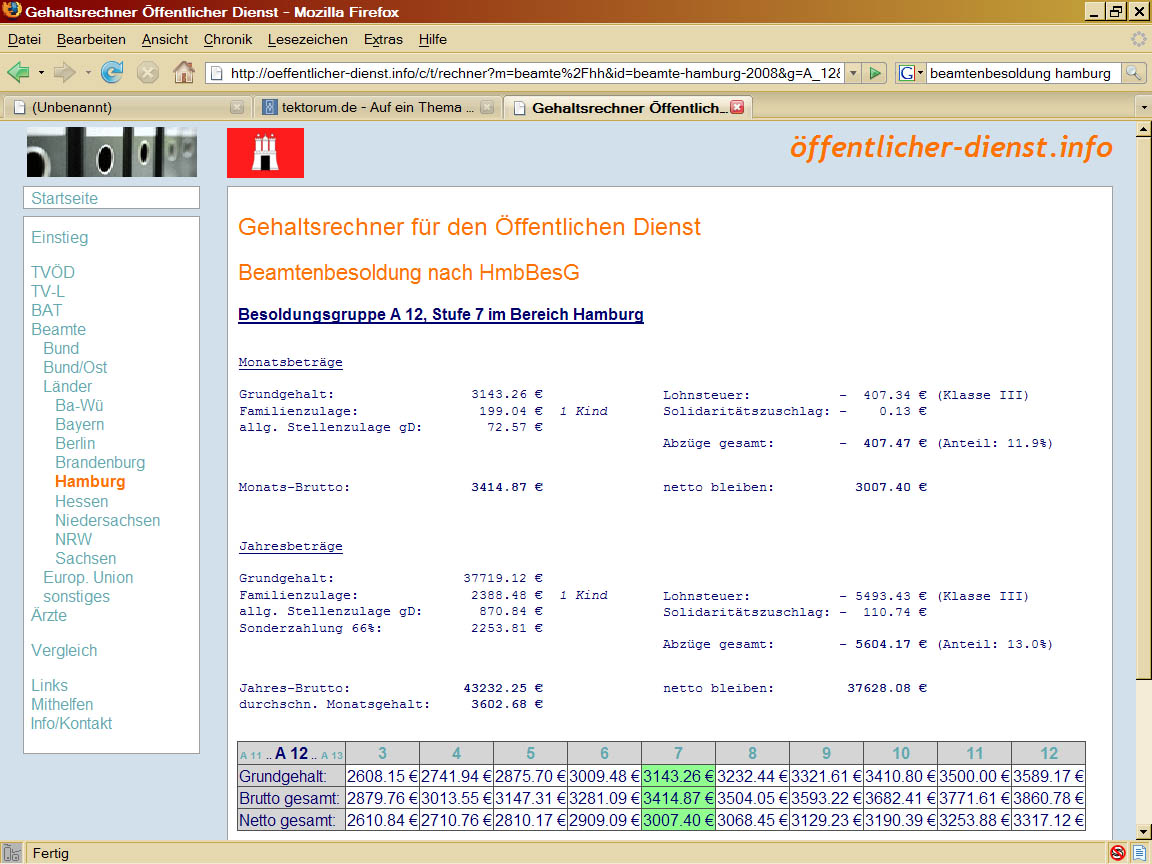This screenshot has width=1152, height=864.
Task: Reload the page with the refresh icon
Action: [112, 73]
